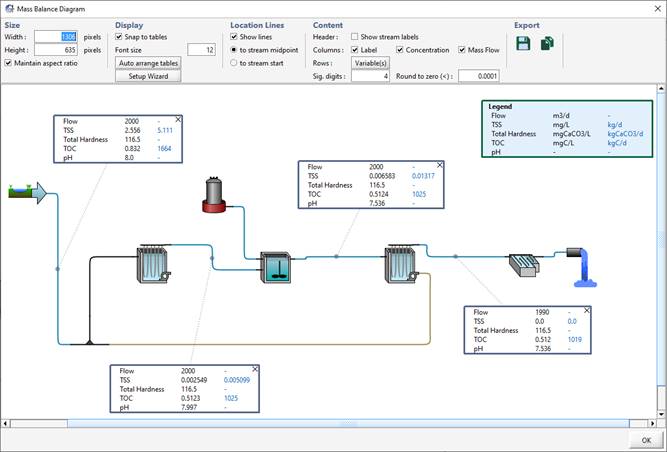Click the Mass Balance Diagram title icon
Screen dimensions: 667x452
9,9
